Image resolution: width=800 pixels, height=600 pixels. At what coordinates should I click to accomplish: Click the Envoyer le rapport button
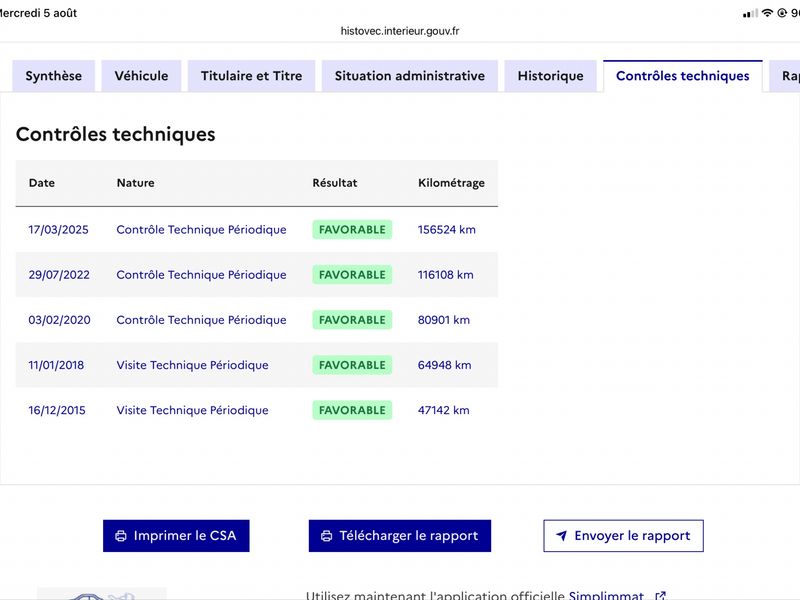coord(623,536)
